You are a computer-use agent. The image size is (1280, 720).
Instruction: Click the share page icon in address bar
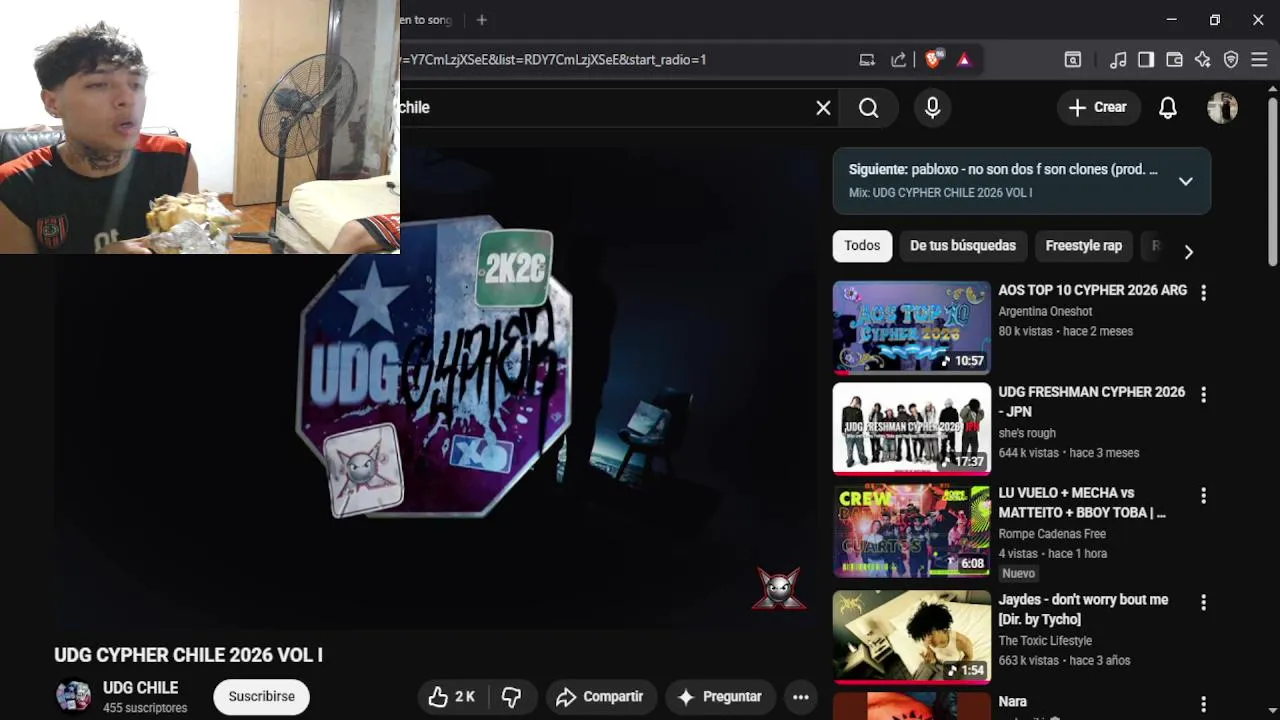(x=899, y=60)
